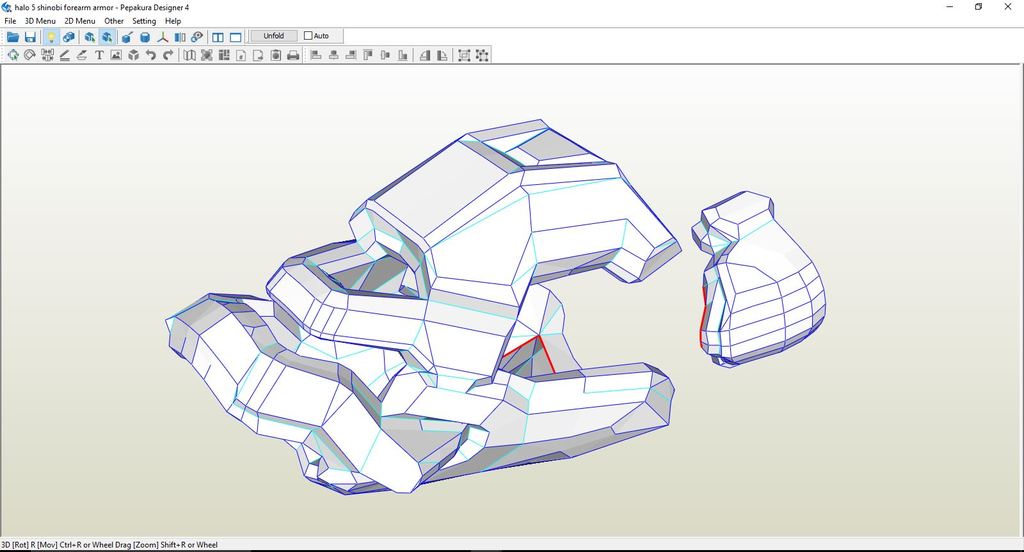This screenshot has height=552, width=1024.
Task: Toggle the light bulb lighting icon
Action: point(50,37)
